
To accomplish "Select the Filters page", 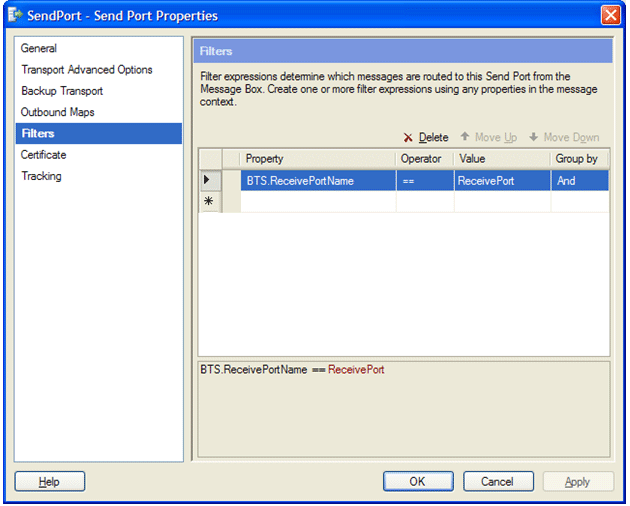I will (x=99, y=133).
